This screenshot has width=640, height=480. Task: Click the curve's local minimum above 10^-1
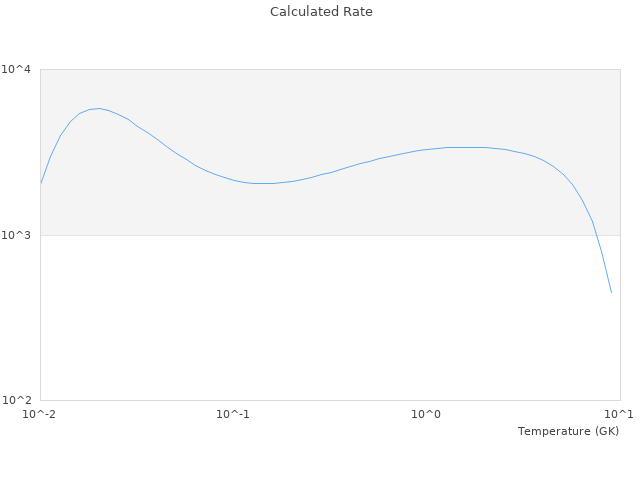pyautogui.click(x=262, y=183)
